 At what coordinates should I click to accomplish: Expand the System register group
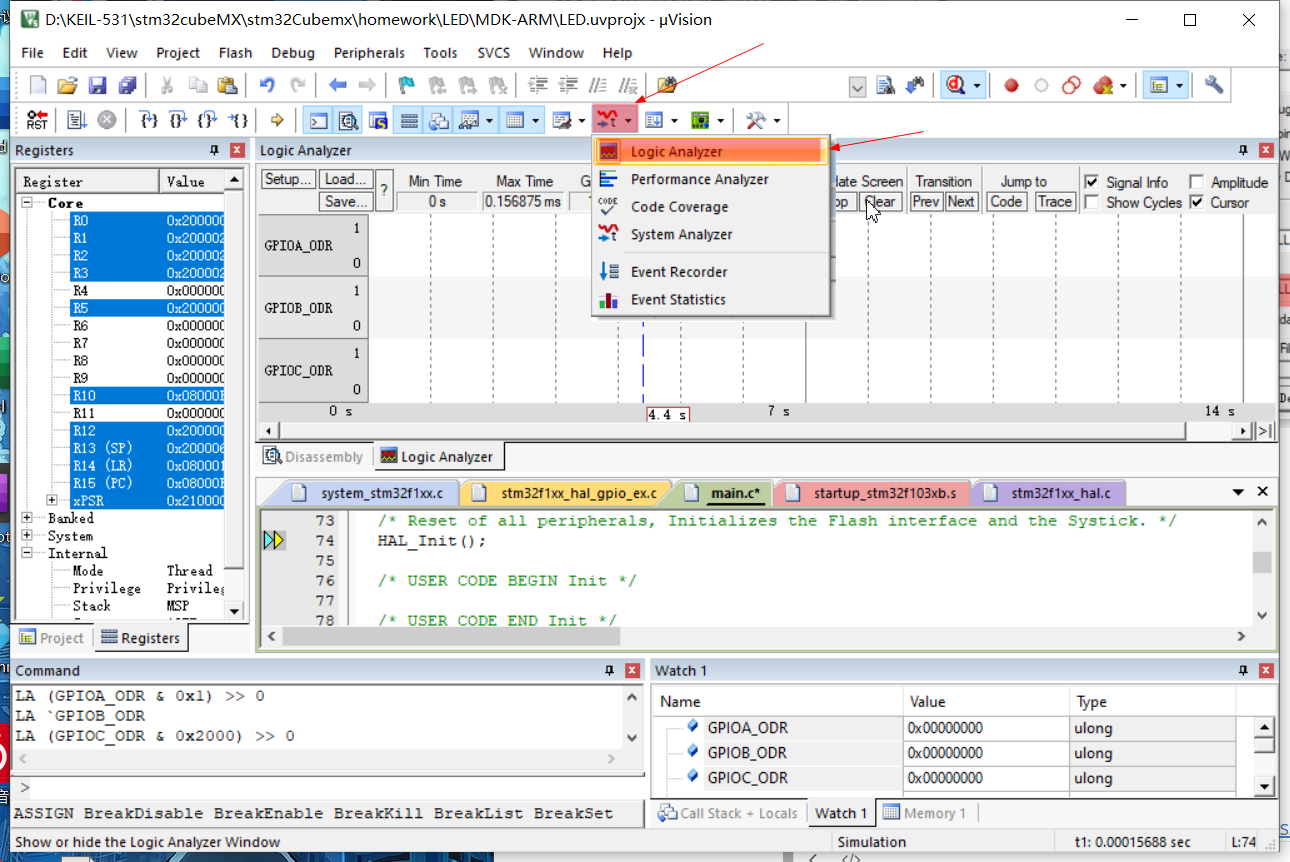(x=27, y=536)
